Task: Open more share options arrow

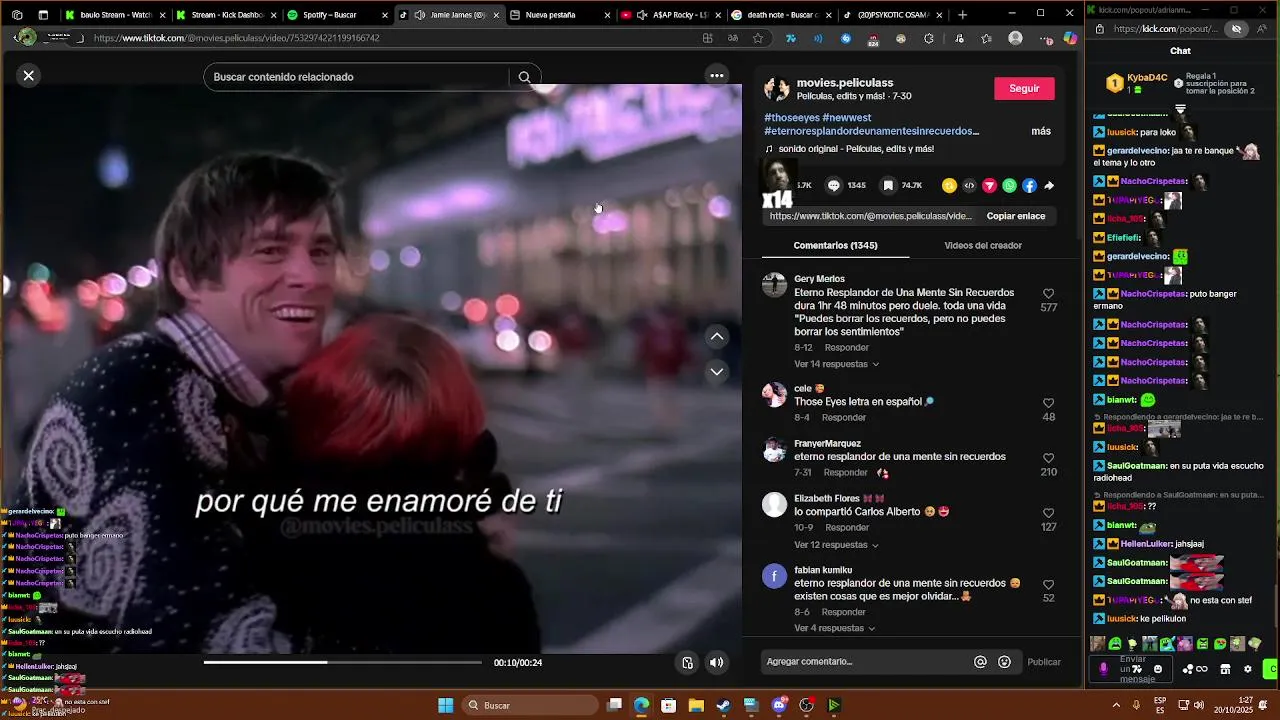Action: coord(1049,185)
